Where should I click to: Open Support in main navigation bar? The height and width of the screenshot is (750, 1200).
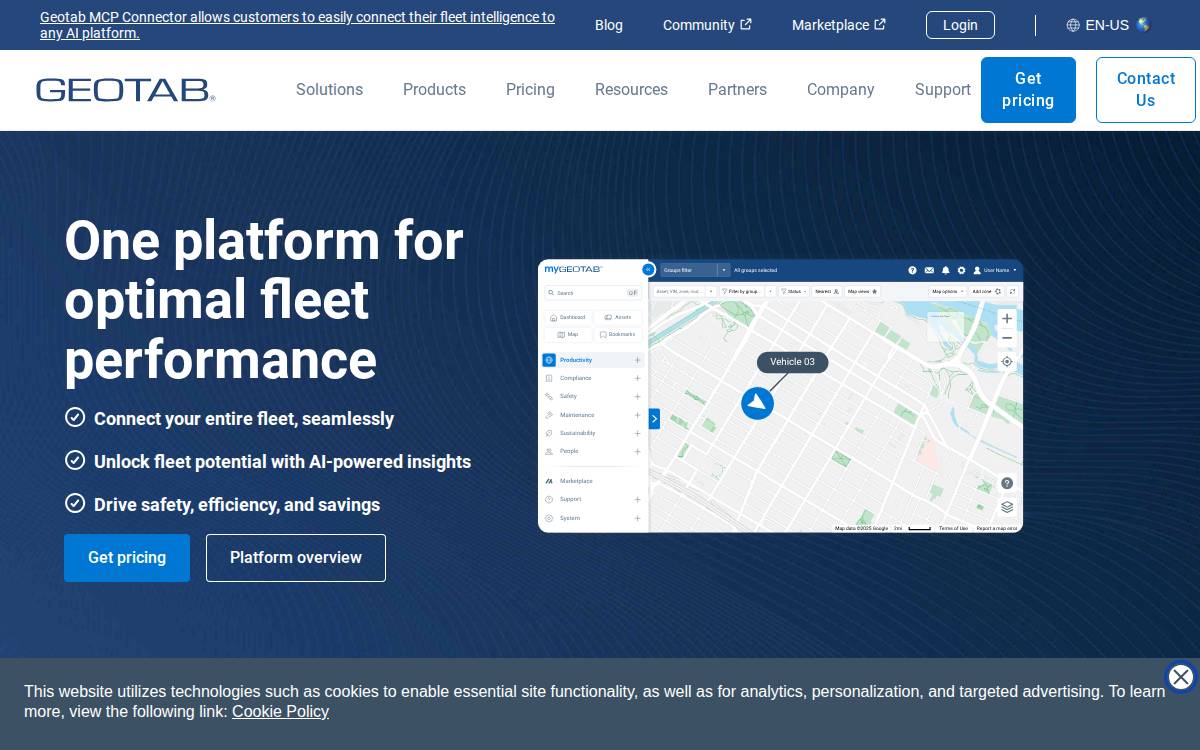click(942, 89)
